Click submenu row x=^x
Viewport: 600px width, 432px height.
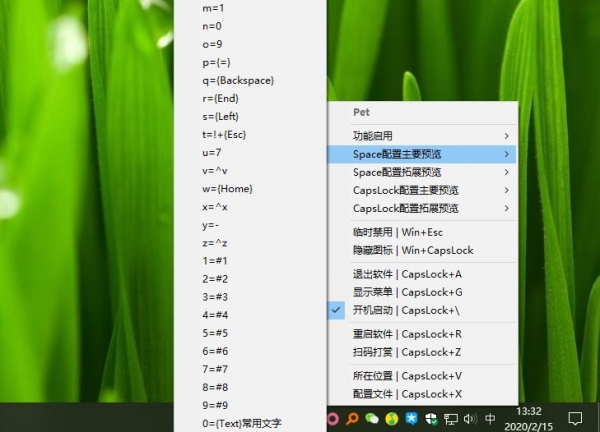250,207
